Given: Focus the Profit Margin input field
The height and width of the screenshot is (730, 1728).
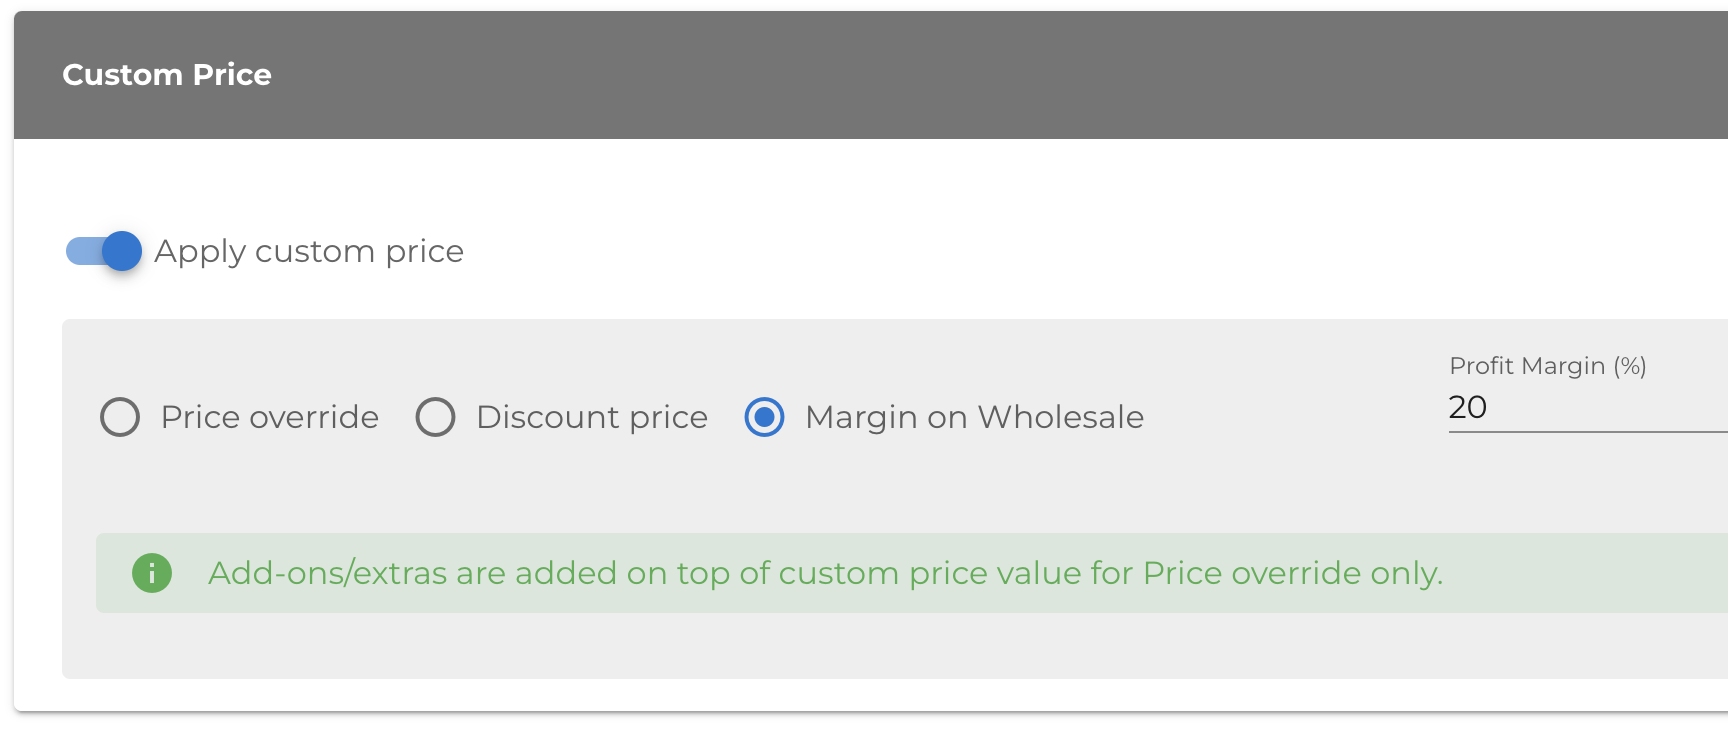Looking at the screenshot, I should 1588,408.
